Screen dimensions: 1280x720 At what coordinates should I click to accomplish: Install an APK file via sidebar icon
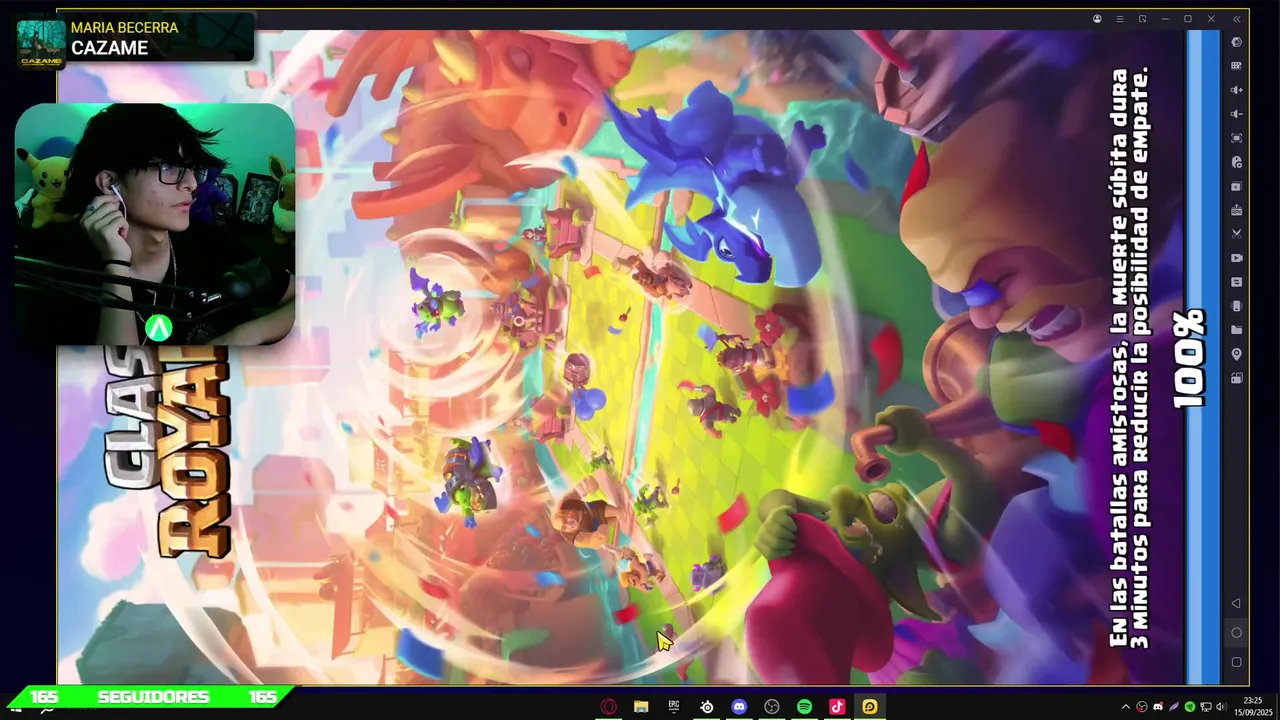click(1237, 210)
